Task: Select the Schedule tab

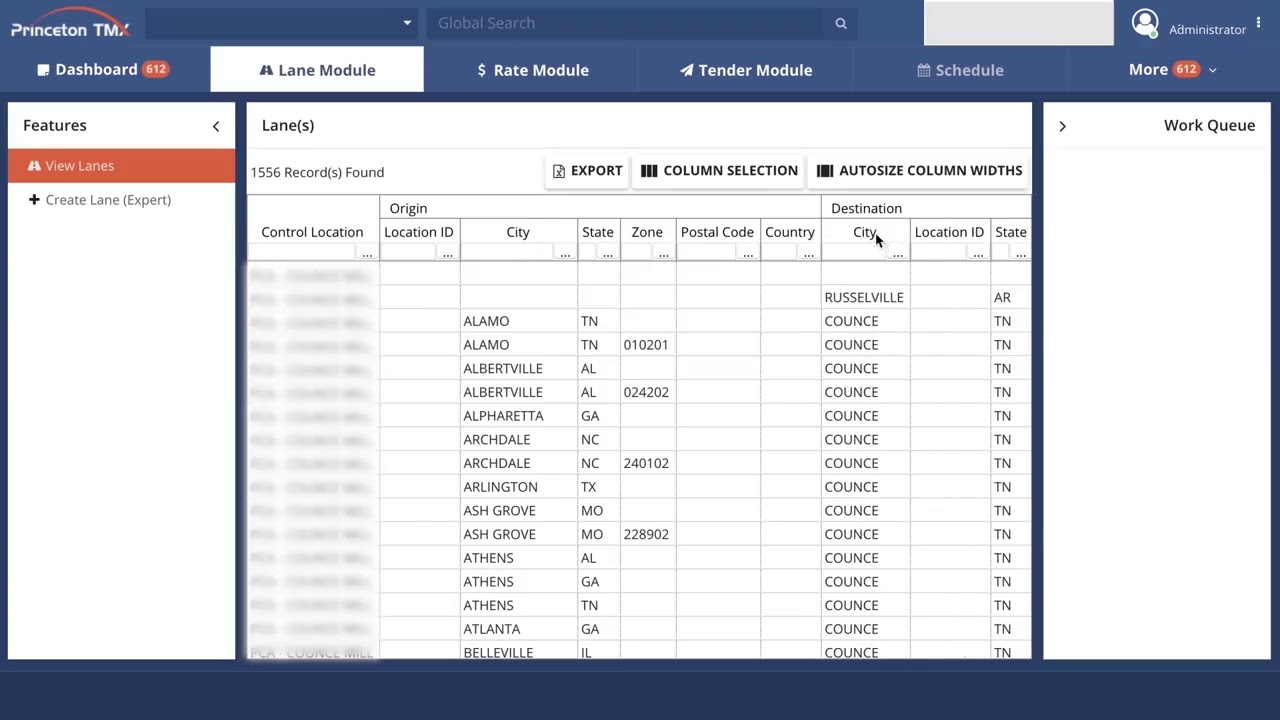Action: pos(960,70)
